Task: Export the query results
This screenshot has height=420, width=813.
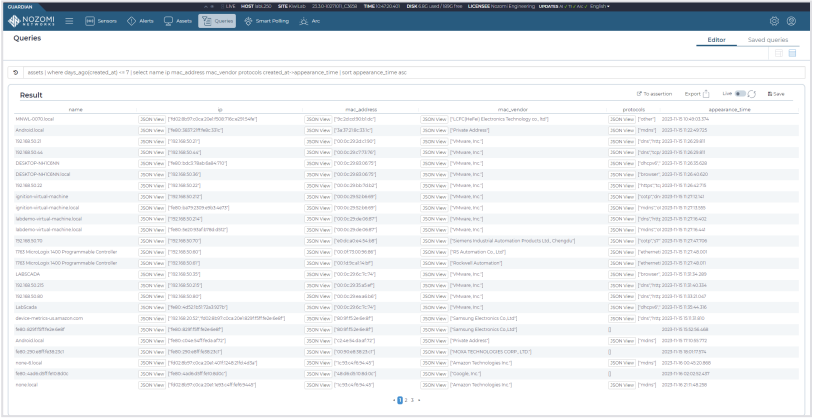Action: click(700, 93)
